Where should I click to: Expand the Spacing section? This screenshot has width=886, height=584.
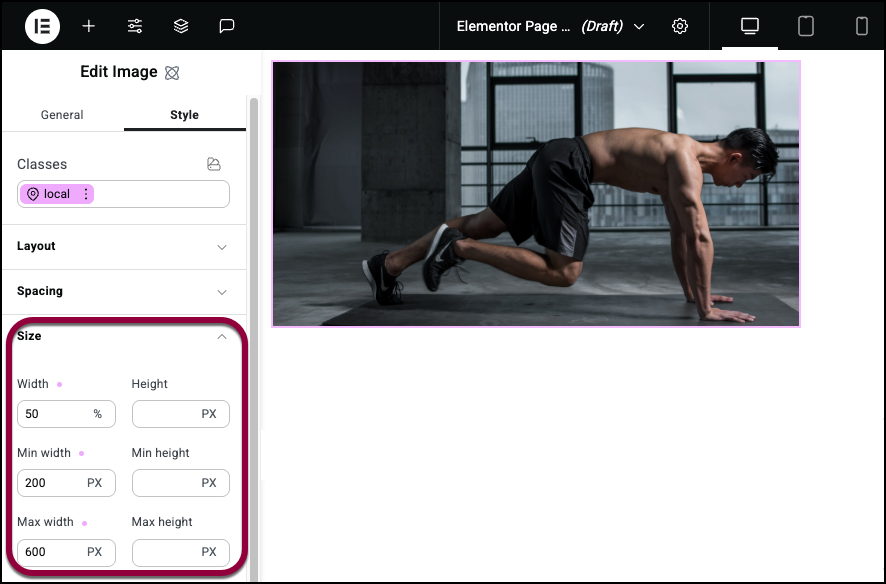[x=124, y=291]
